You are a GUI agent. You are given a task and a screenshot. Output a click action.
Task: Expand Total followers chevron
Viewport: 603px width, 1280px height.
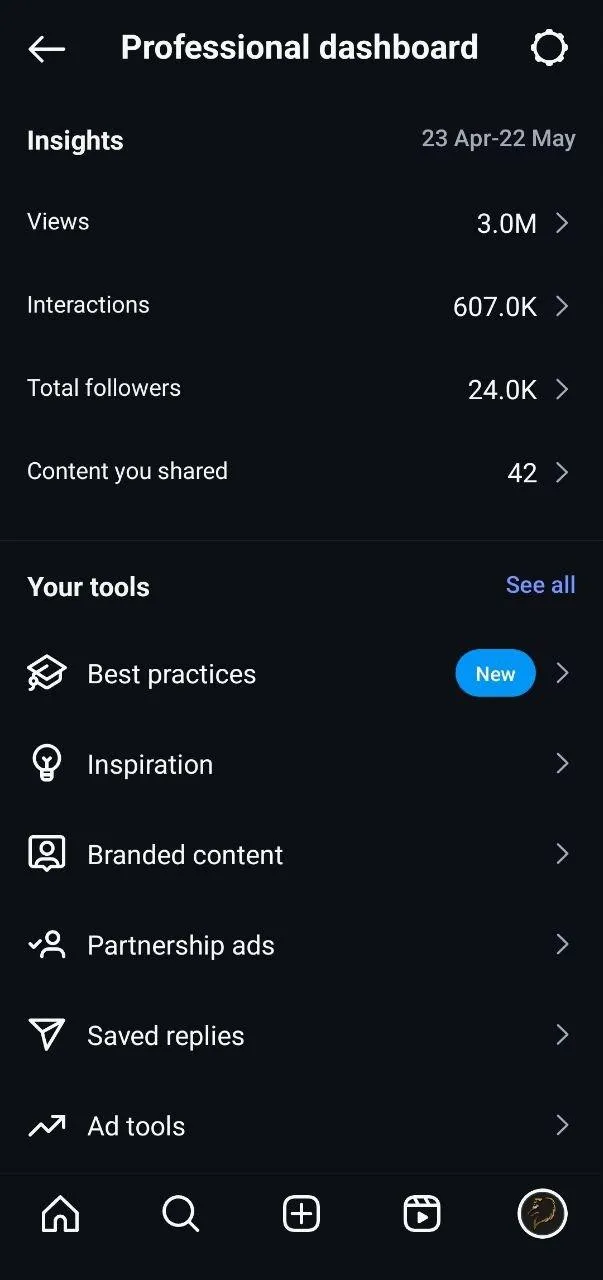(x=562, y=389)
